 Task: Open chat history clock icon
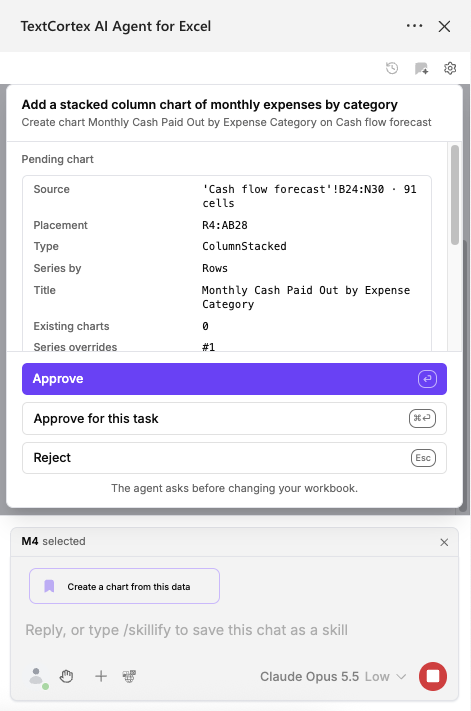coord(392,68)
